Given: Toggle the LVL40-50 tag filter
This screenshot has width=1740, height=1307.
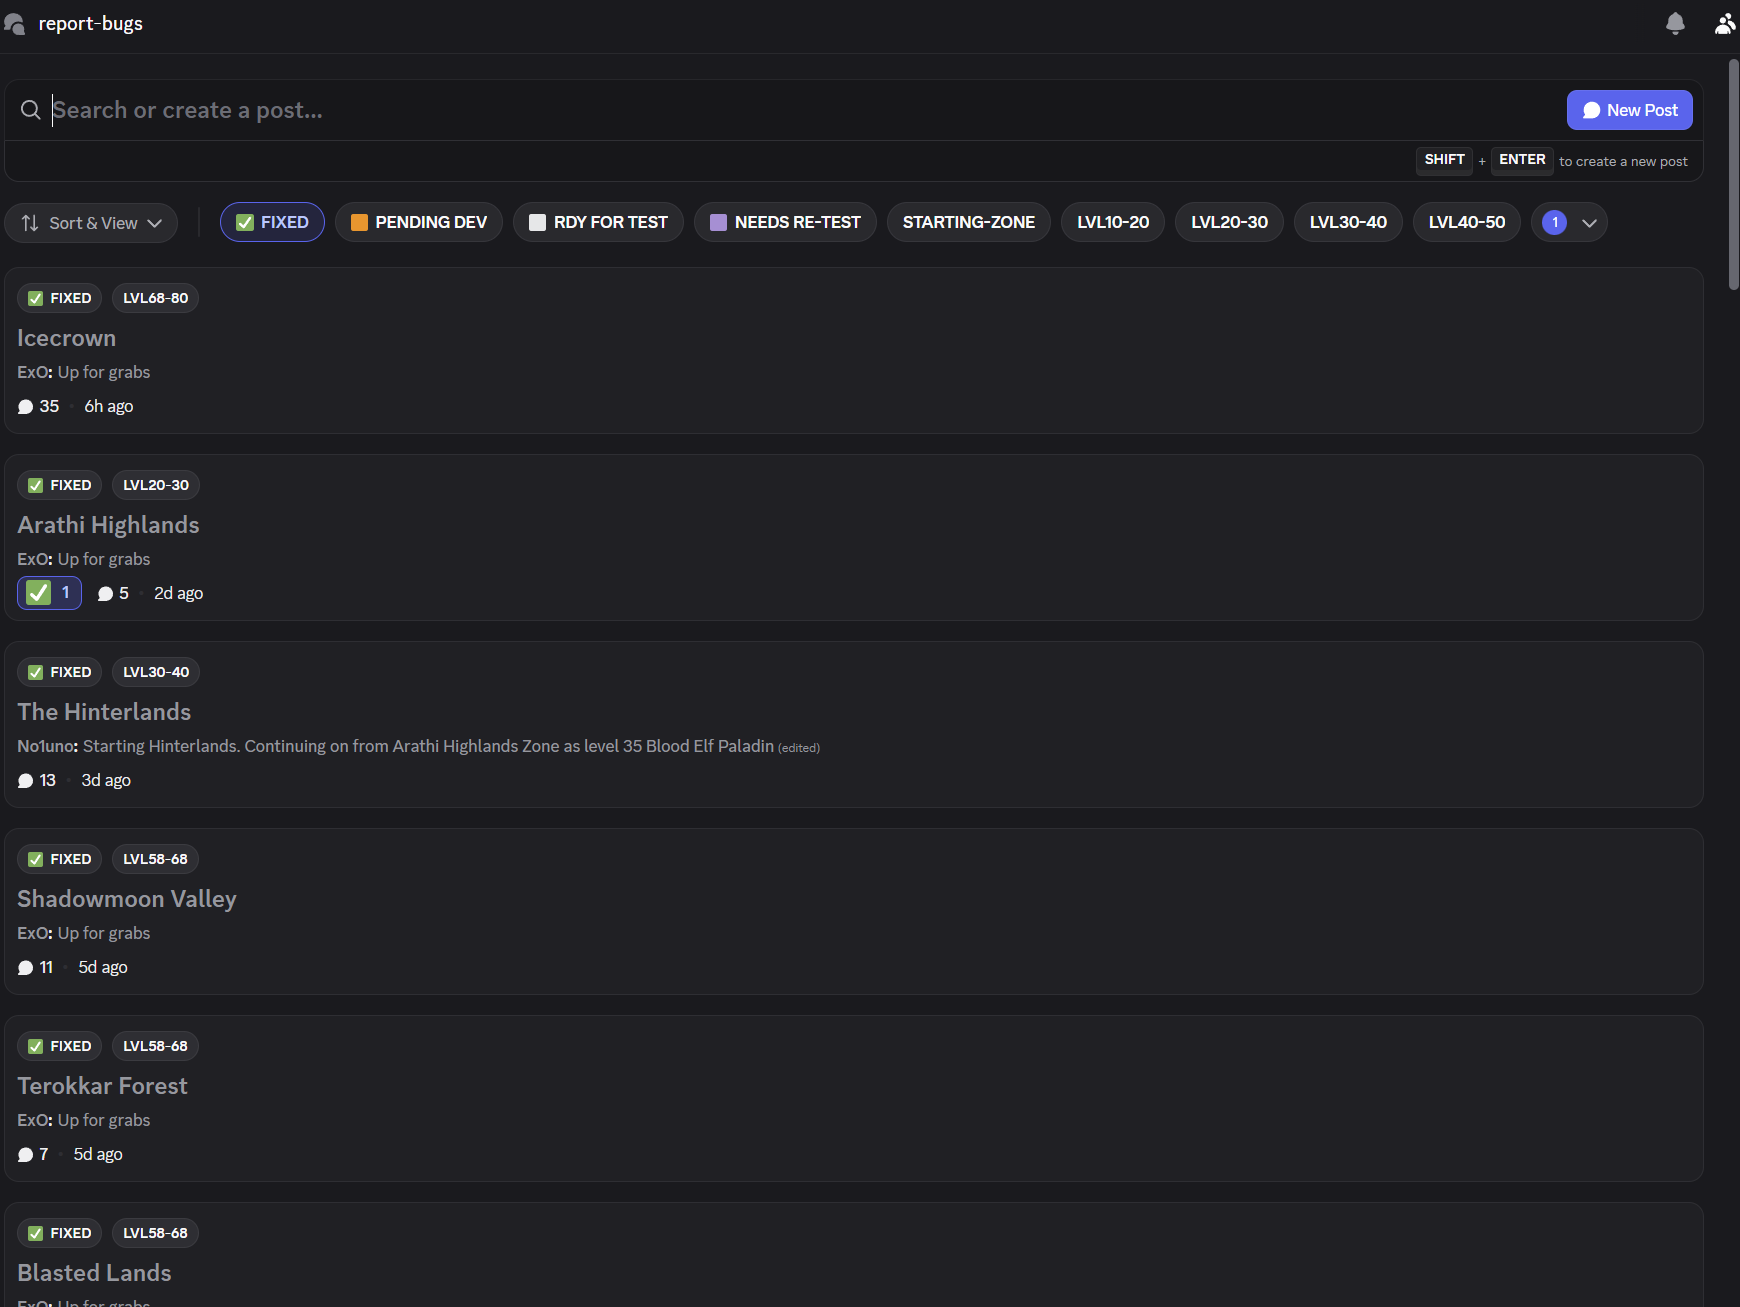Looking at the screenshot, I should pos(1467,222).
